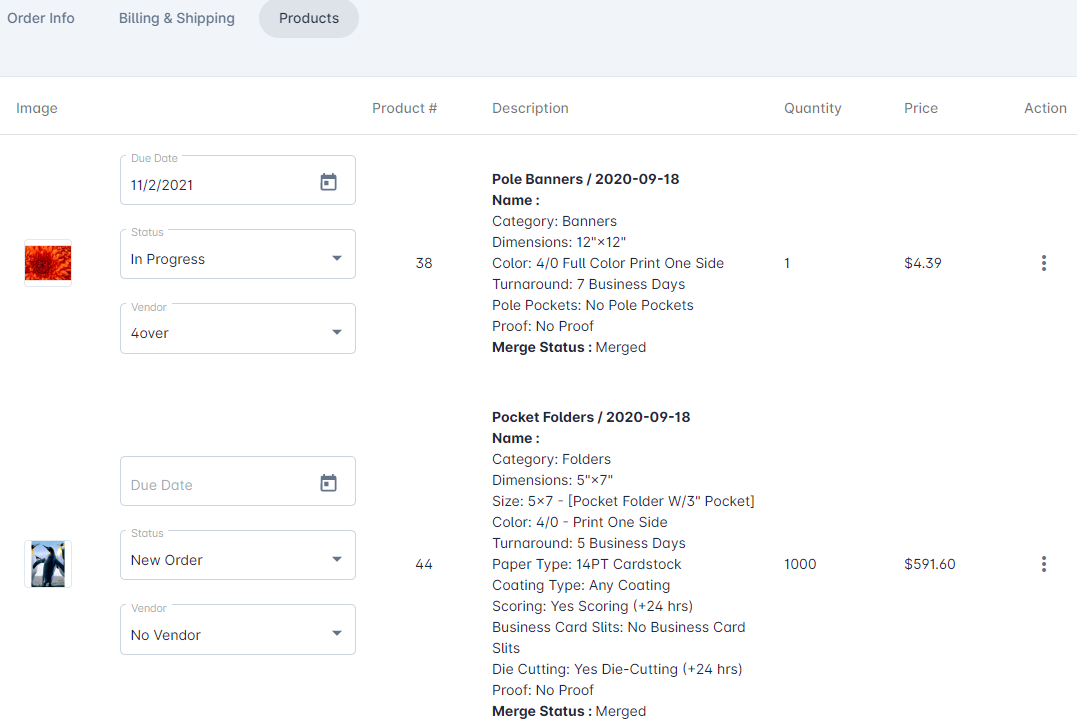Screen dimensions: 1077x725
Task: Click the Proof: No Proof line under Pole Banners
Action: point(543,326)
